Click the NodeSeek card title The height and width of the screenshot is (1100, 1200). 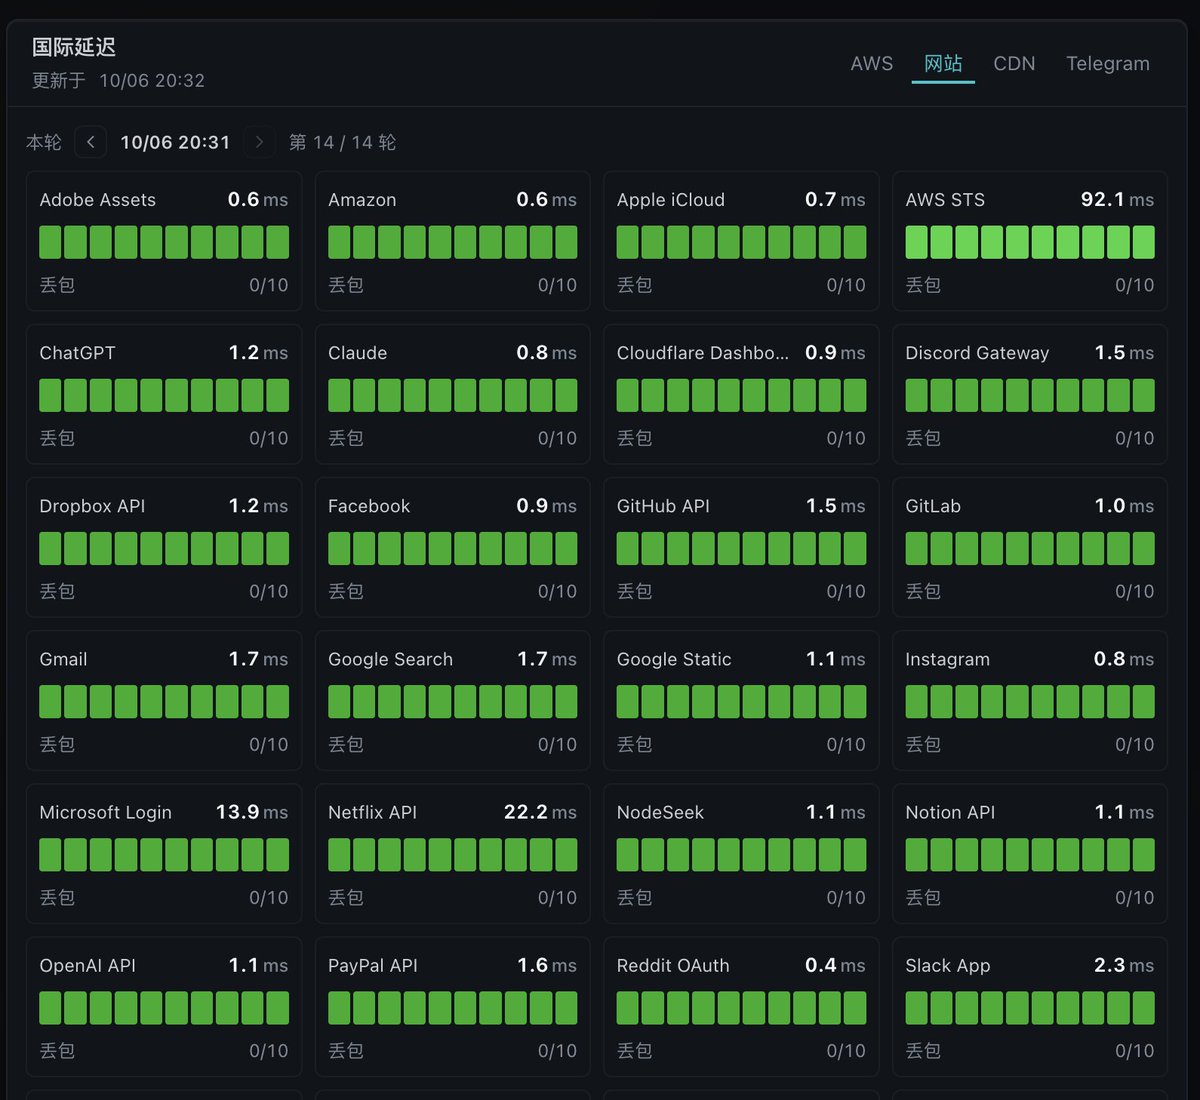660,812
